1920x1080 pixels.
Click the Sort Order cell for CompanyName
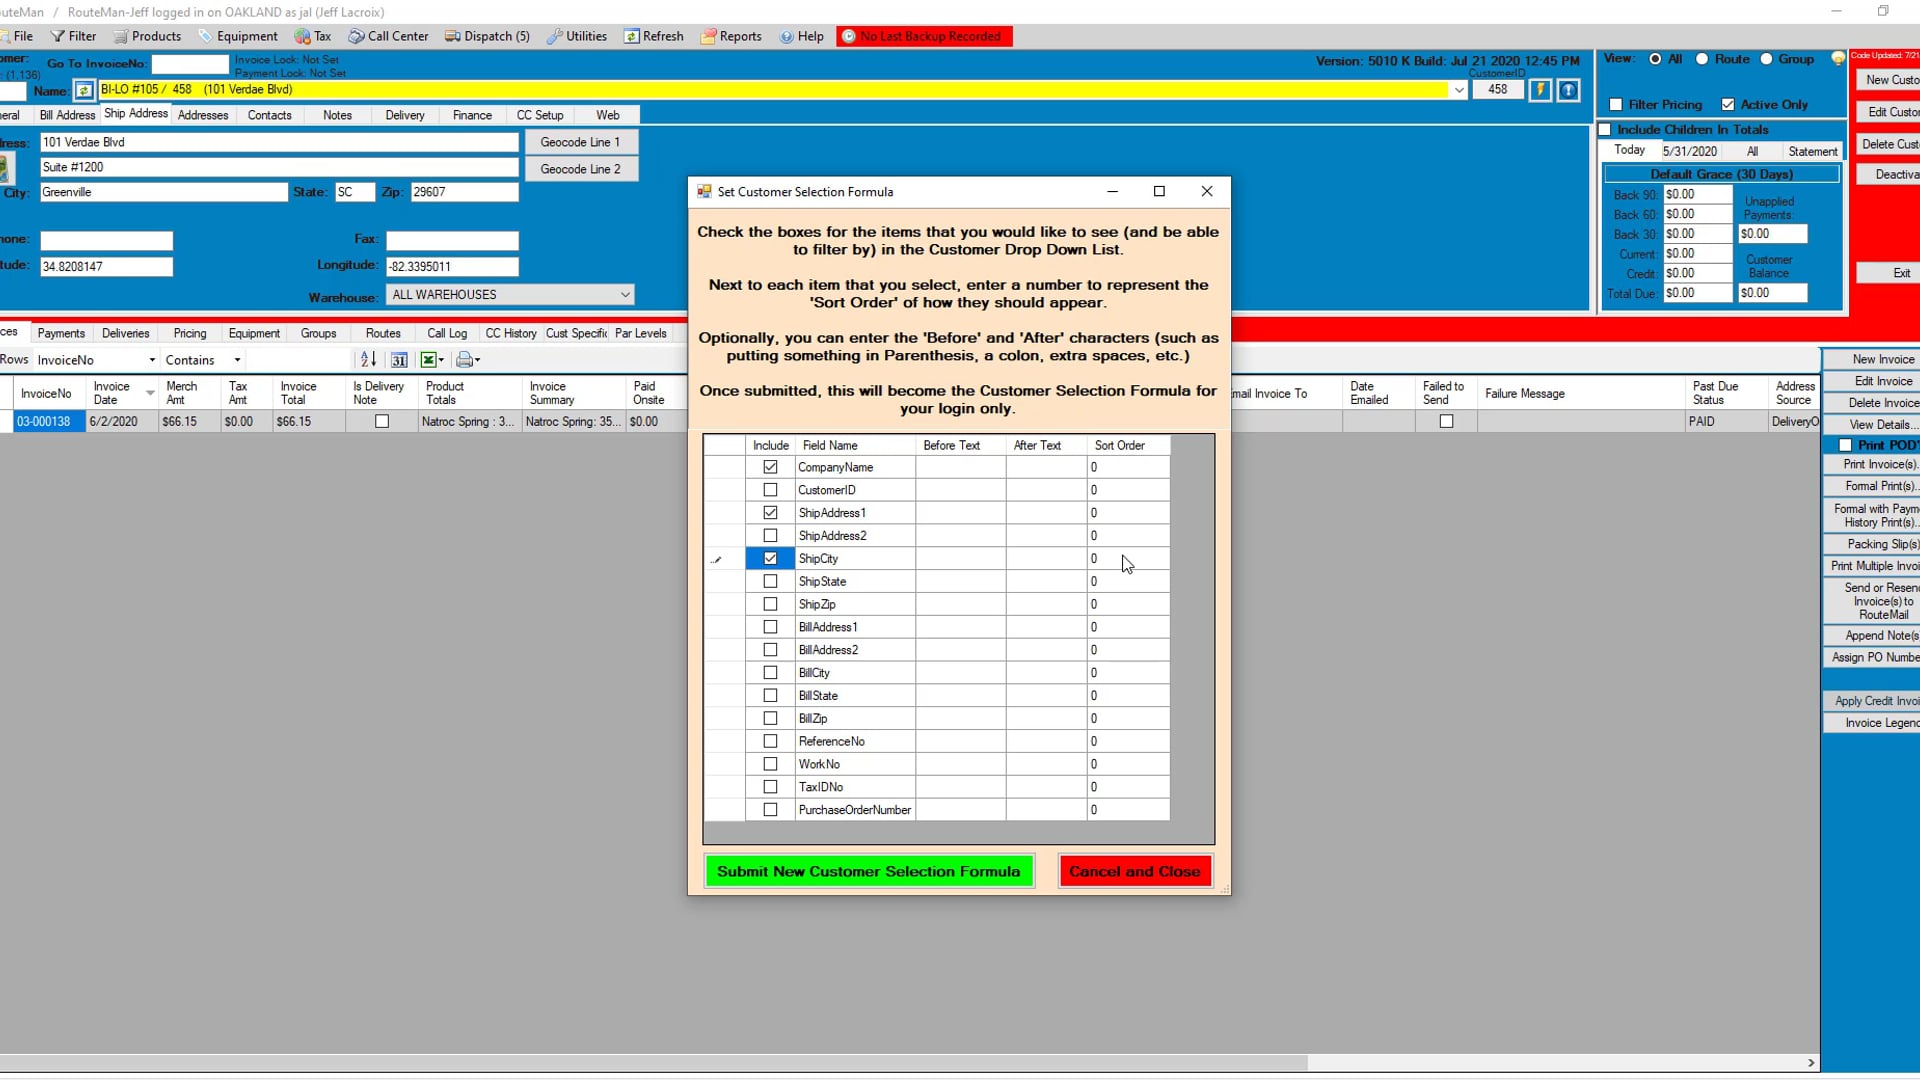1128,467
